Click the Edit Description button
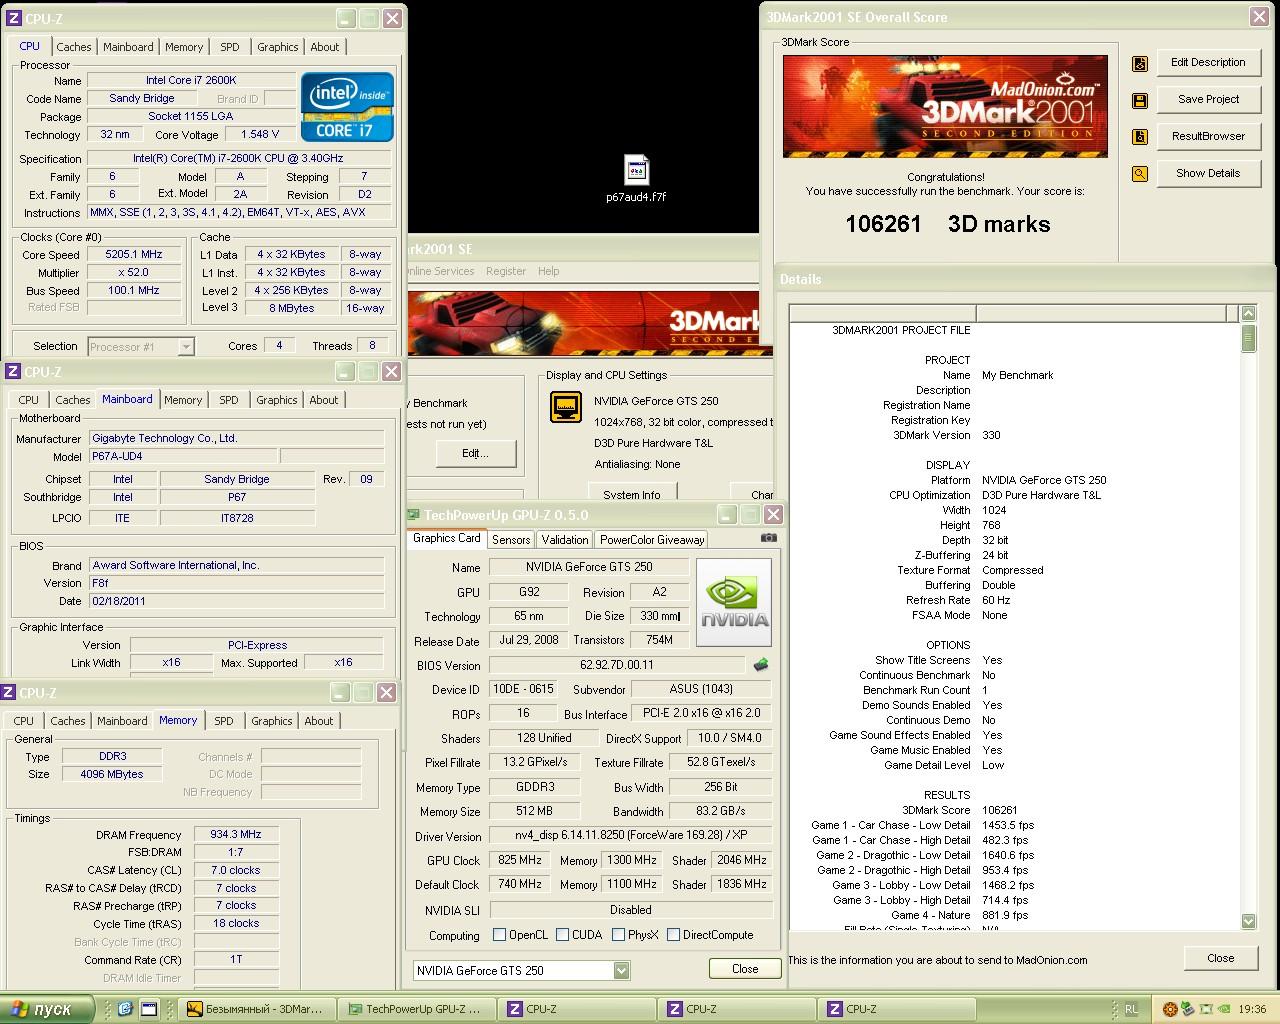Viewport: 1280px width, 1024px height. [1208, 62]
